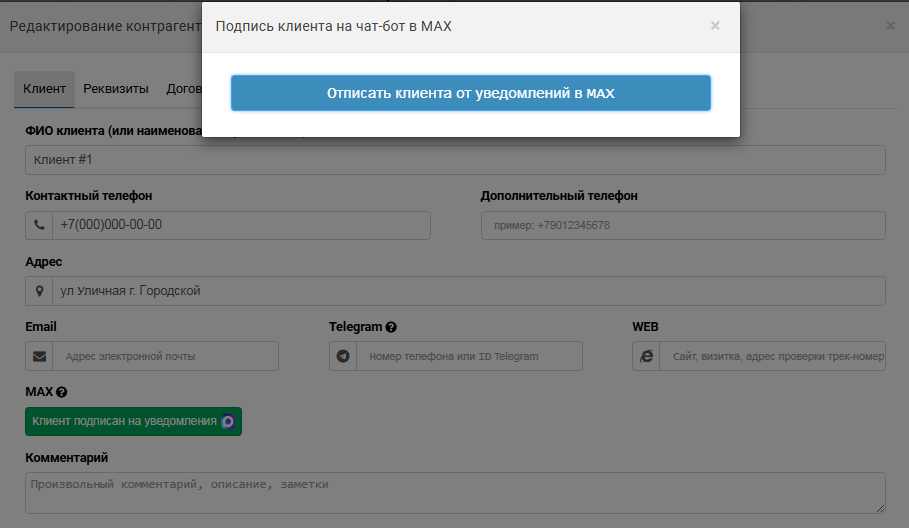This screenshot has height=528, width=909.
Task: Focus the Комментарий text area
Action: pos(455,493)
